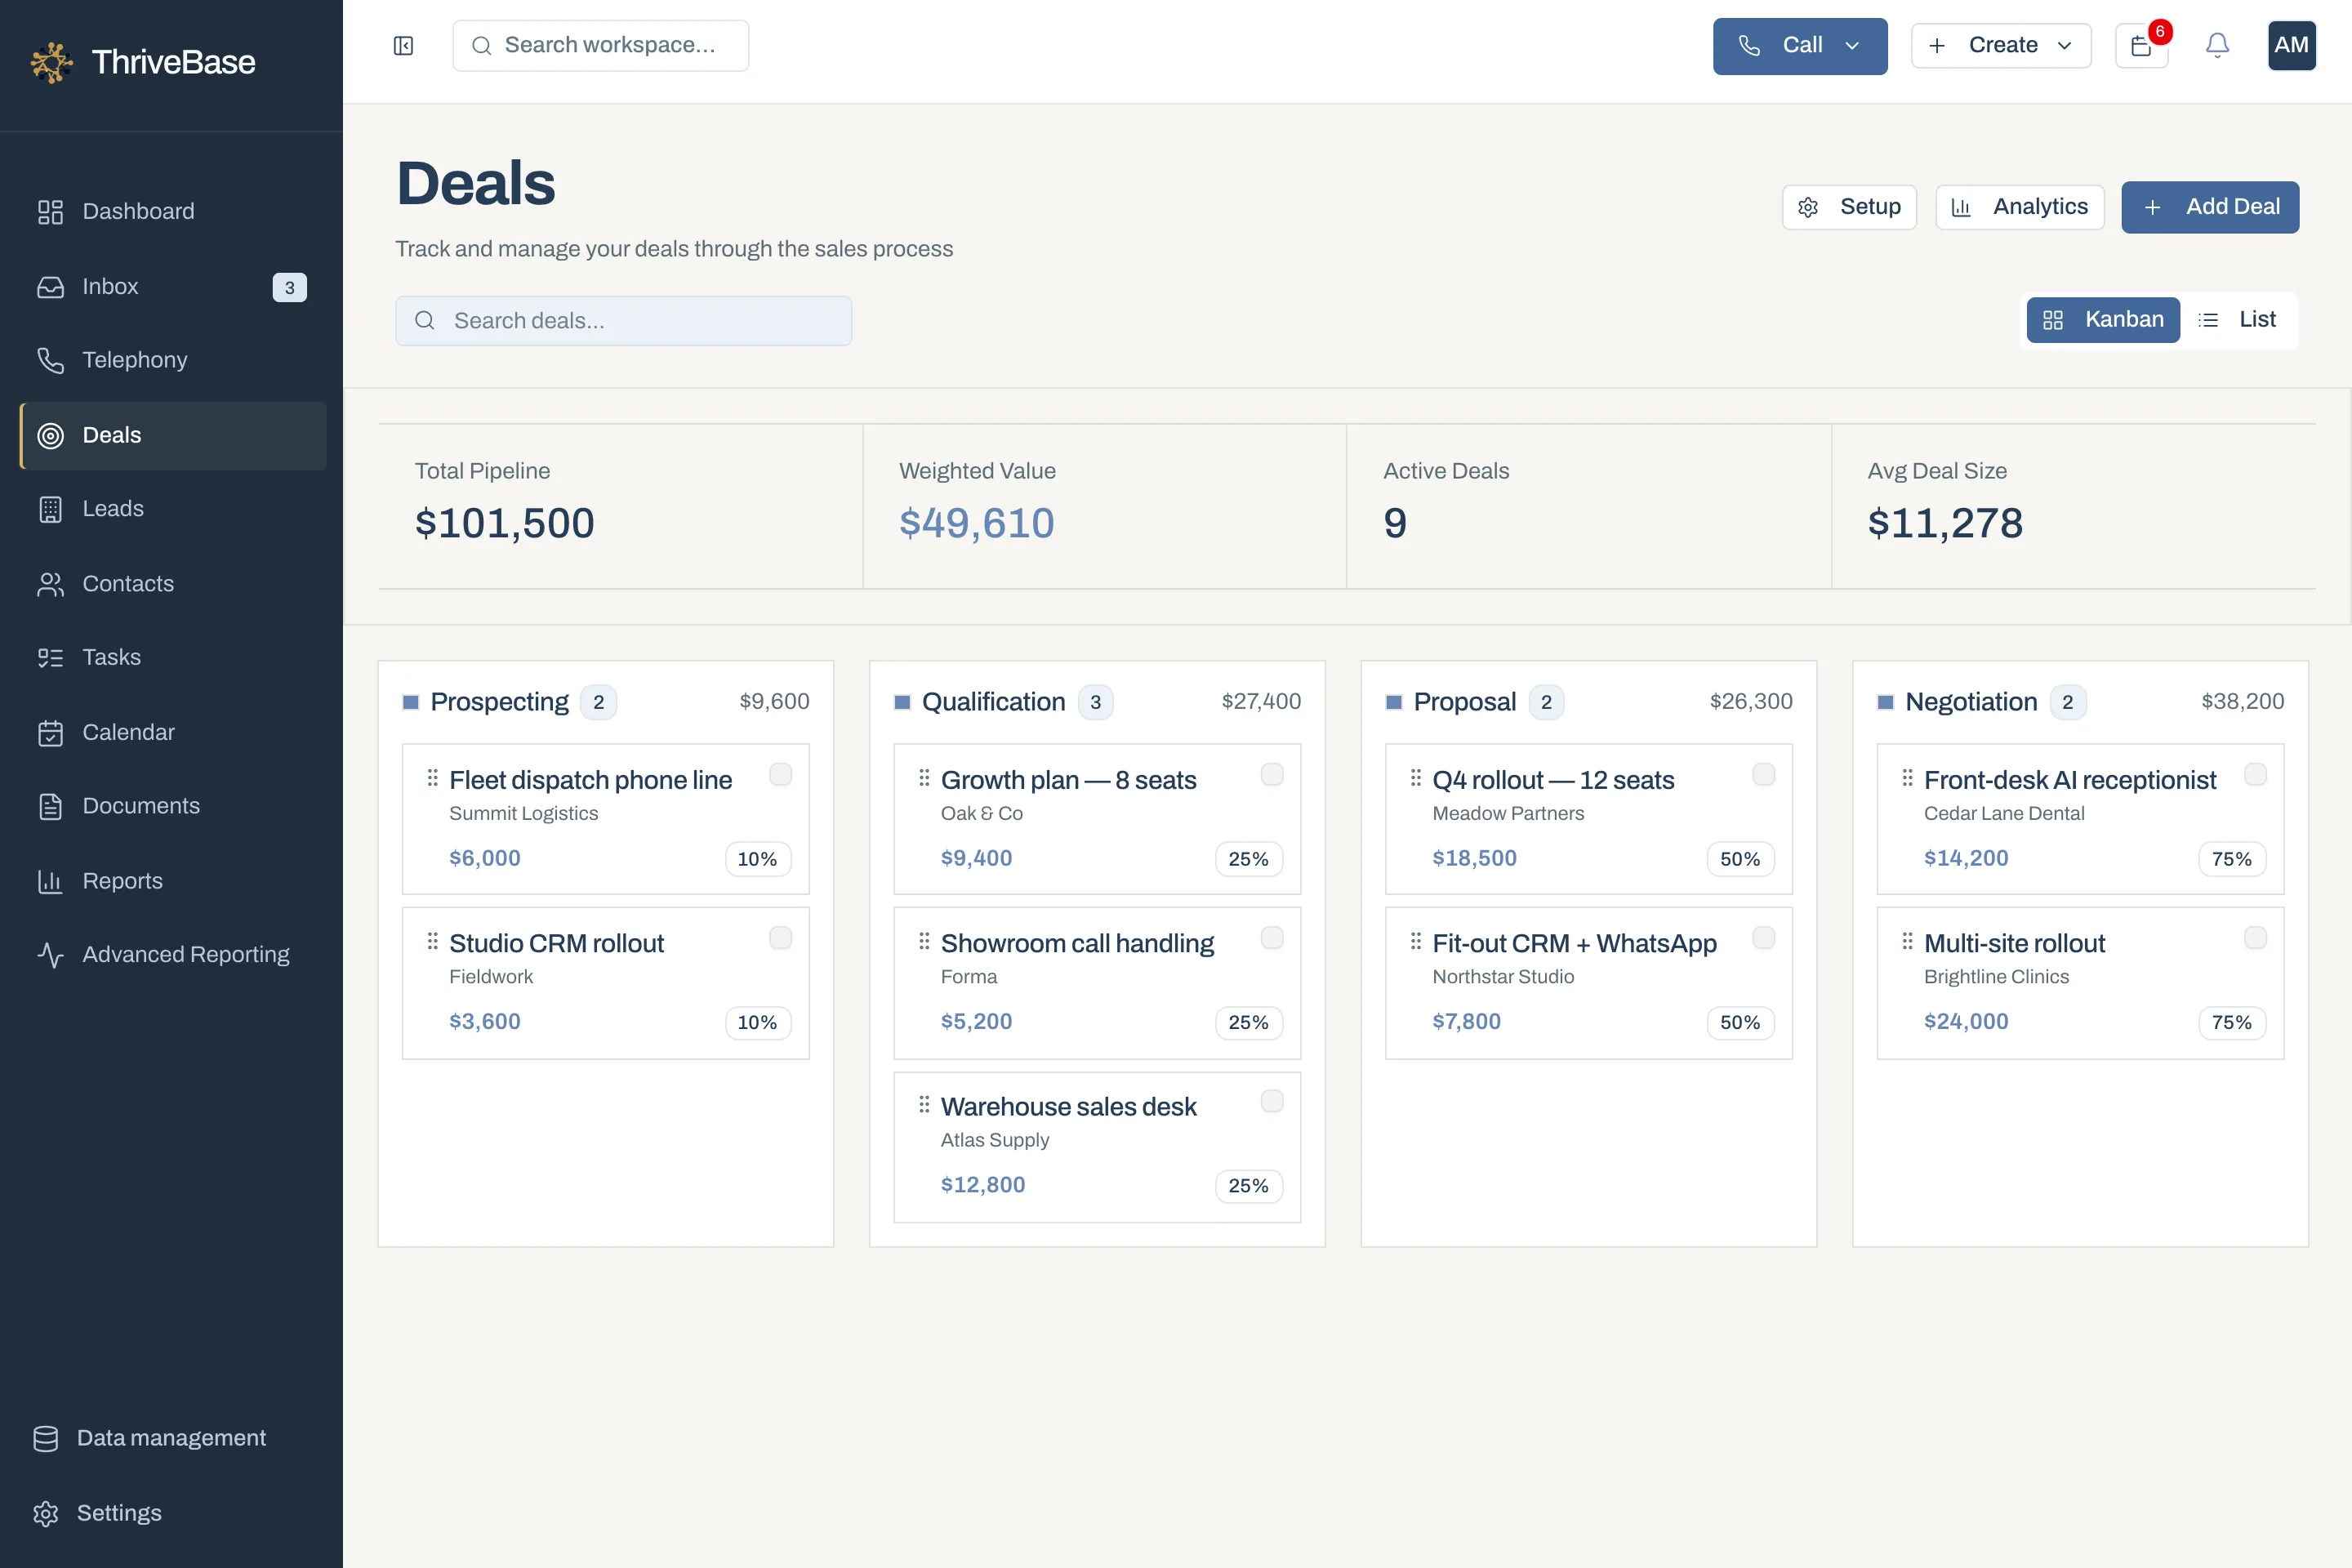Click the Inbox unread count badge 3
Screen dimensions: 2352x1568
coord(290,288)
